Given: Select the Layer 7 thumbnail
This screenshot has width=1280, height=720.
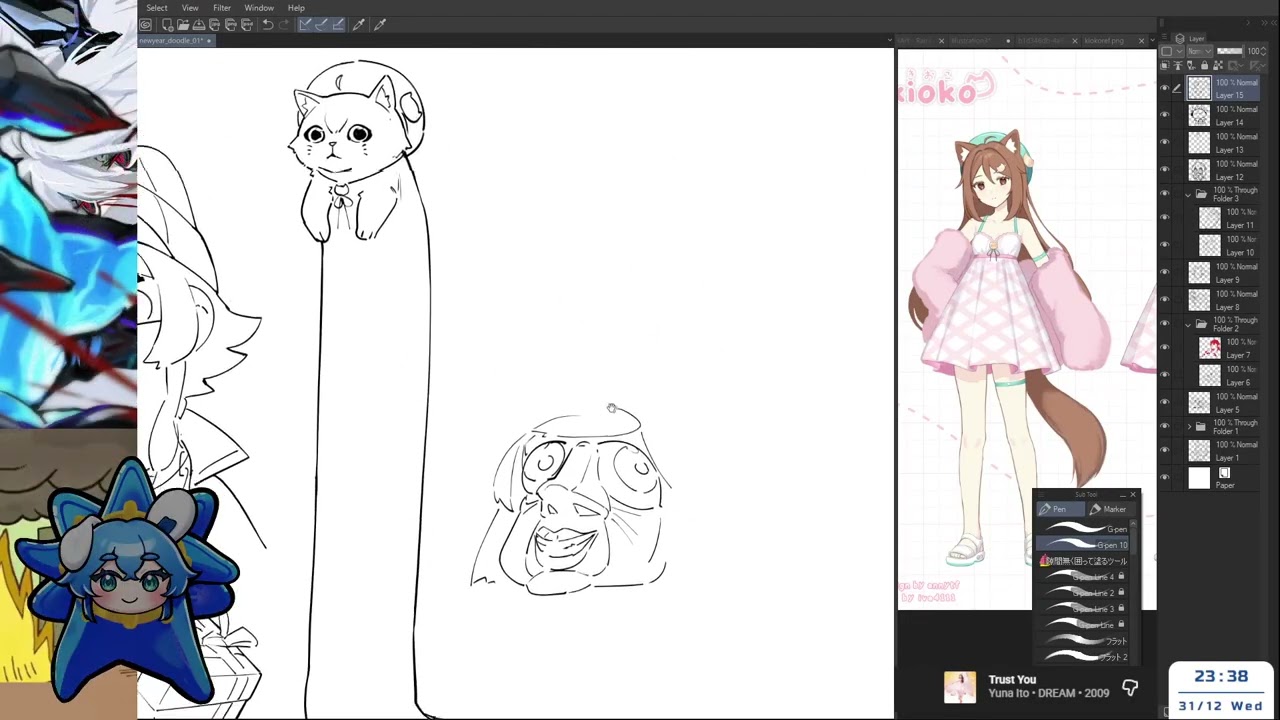Looking at the screenshot, I should click(x=1210, y=348).
